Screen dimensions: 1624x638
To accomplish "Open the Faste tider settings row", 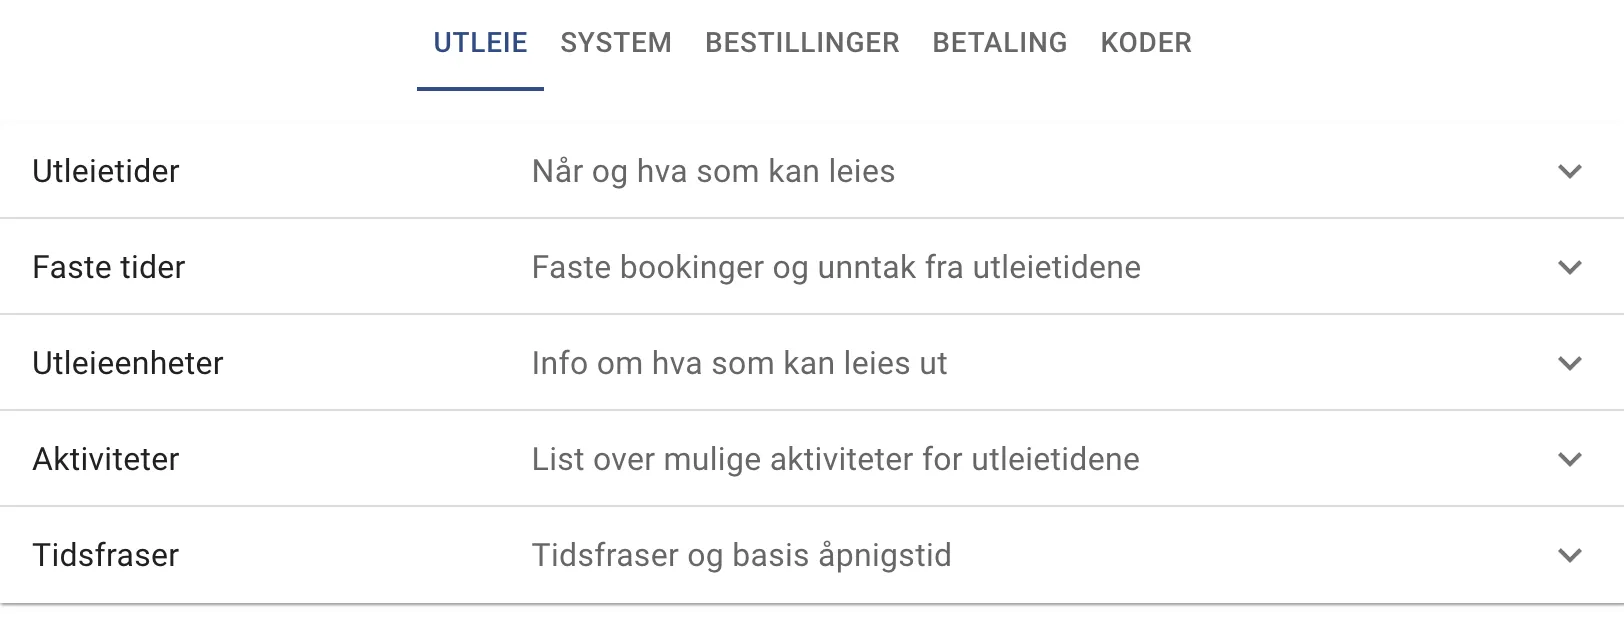I will (108, 267).
